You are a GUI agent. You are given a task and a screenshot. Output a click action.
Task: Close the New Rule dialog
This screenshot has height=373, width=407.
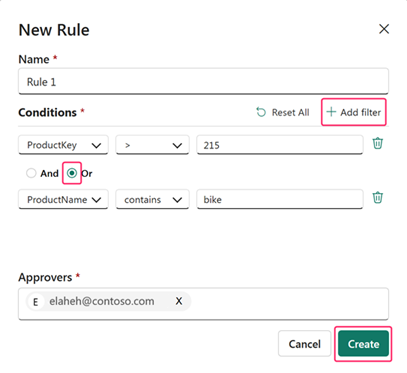[384, 29]
